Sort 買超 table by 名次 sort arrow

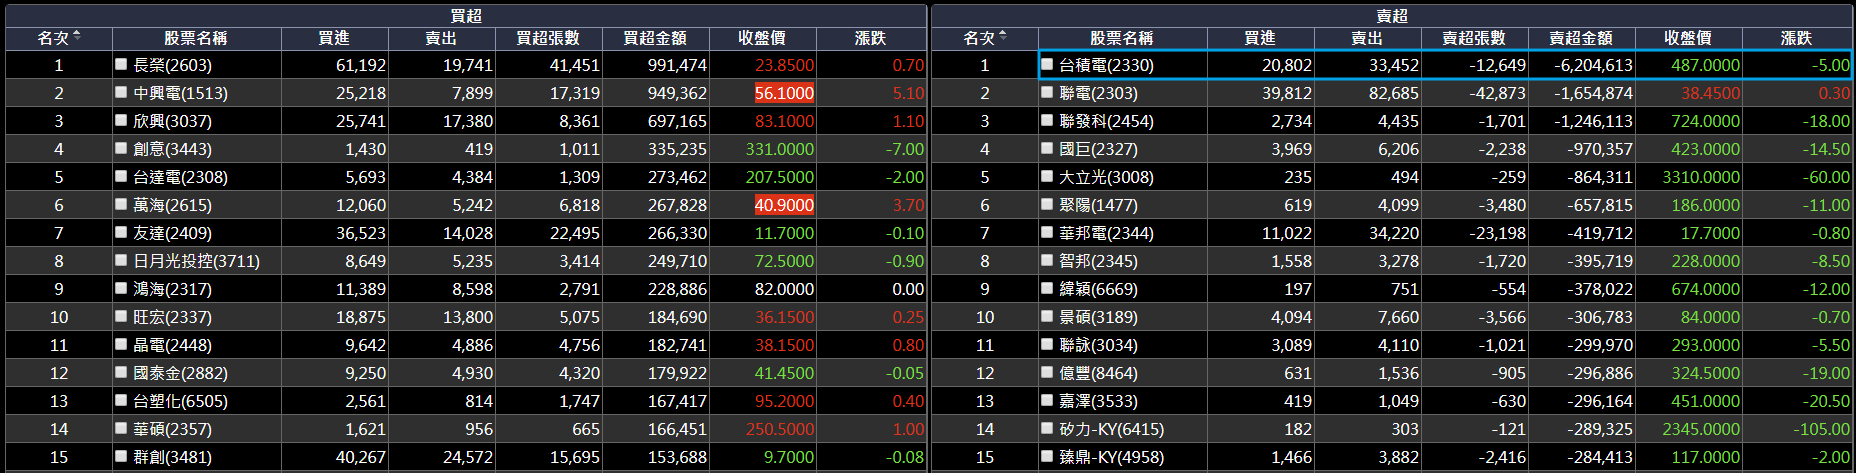click(x=77, y=36)
